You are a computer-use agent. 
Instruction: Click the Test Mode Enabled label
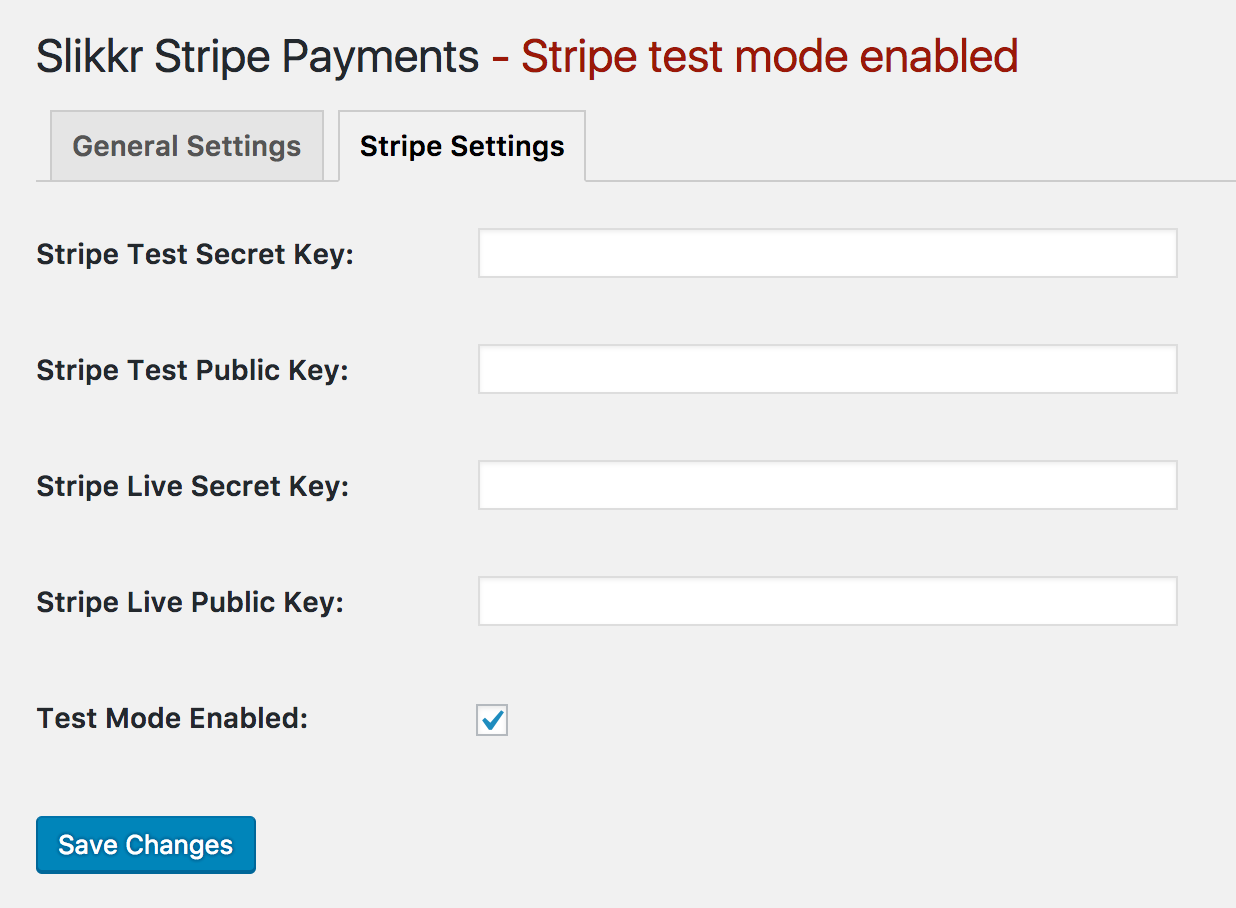tap(171, 718)
